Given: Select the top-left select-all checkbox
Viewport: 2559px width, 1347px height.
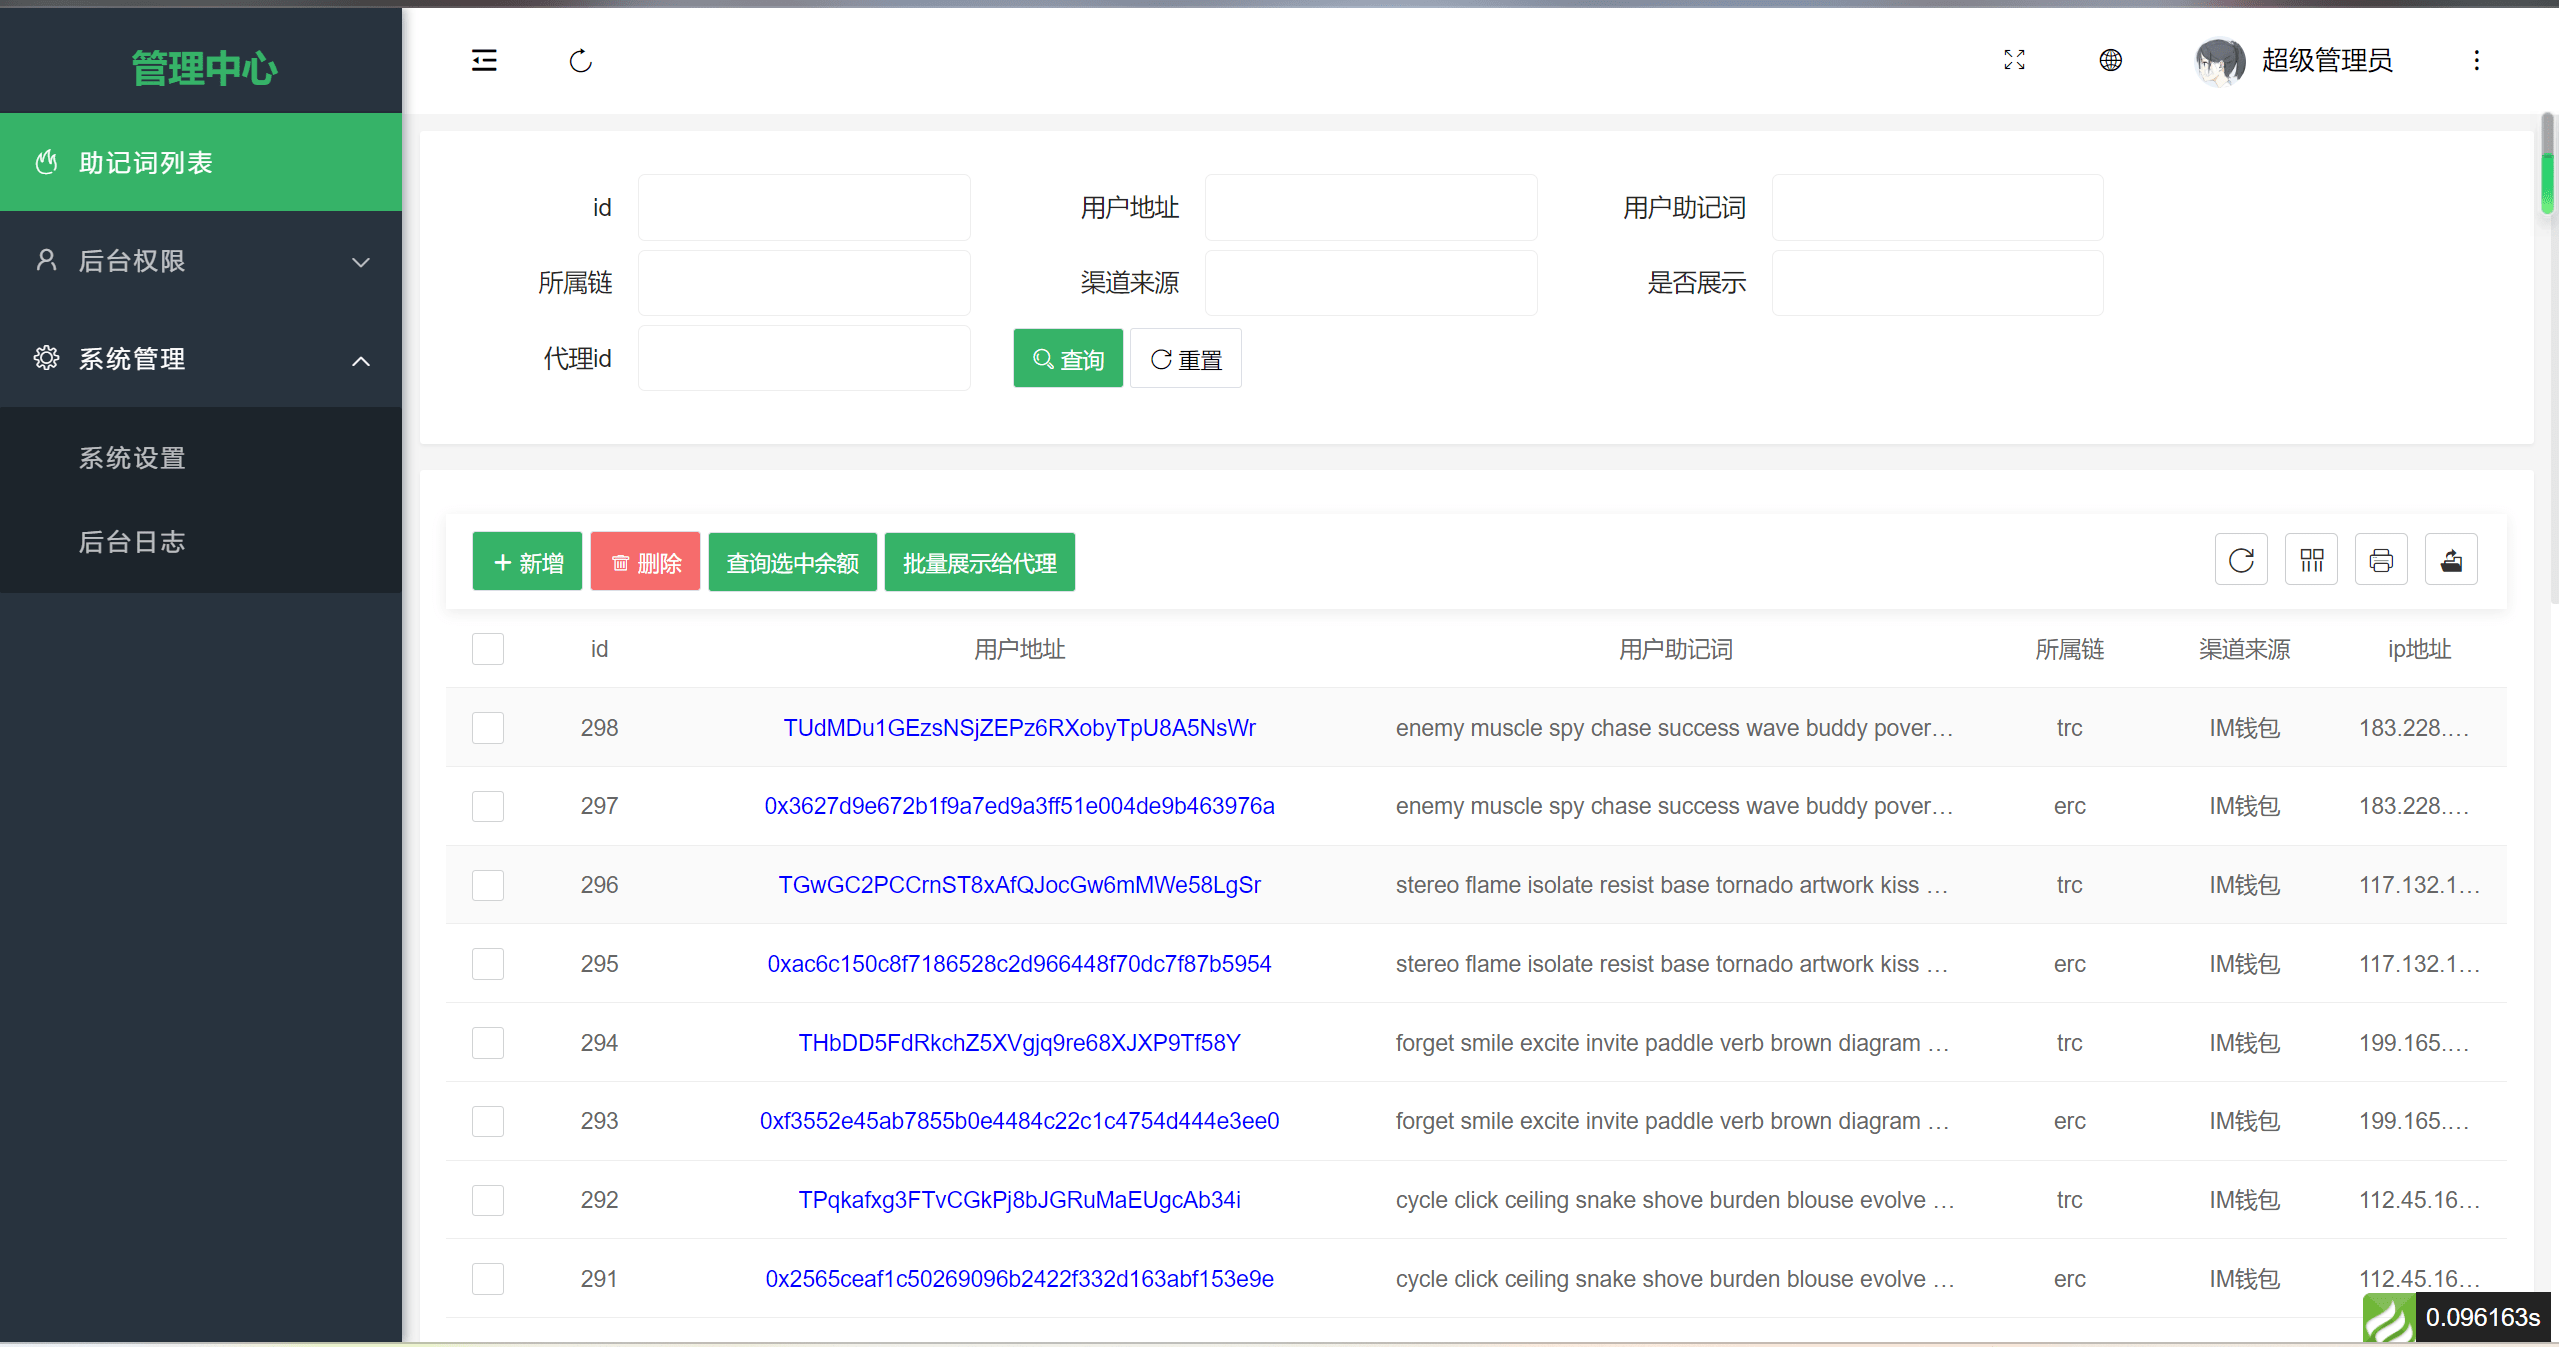Looking at the screenshot, I should pos(487,650).
